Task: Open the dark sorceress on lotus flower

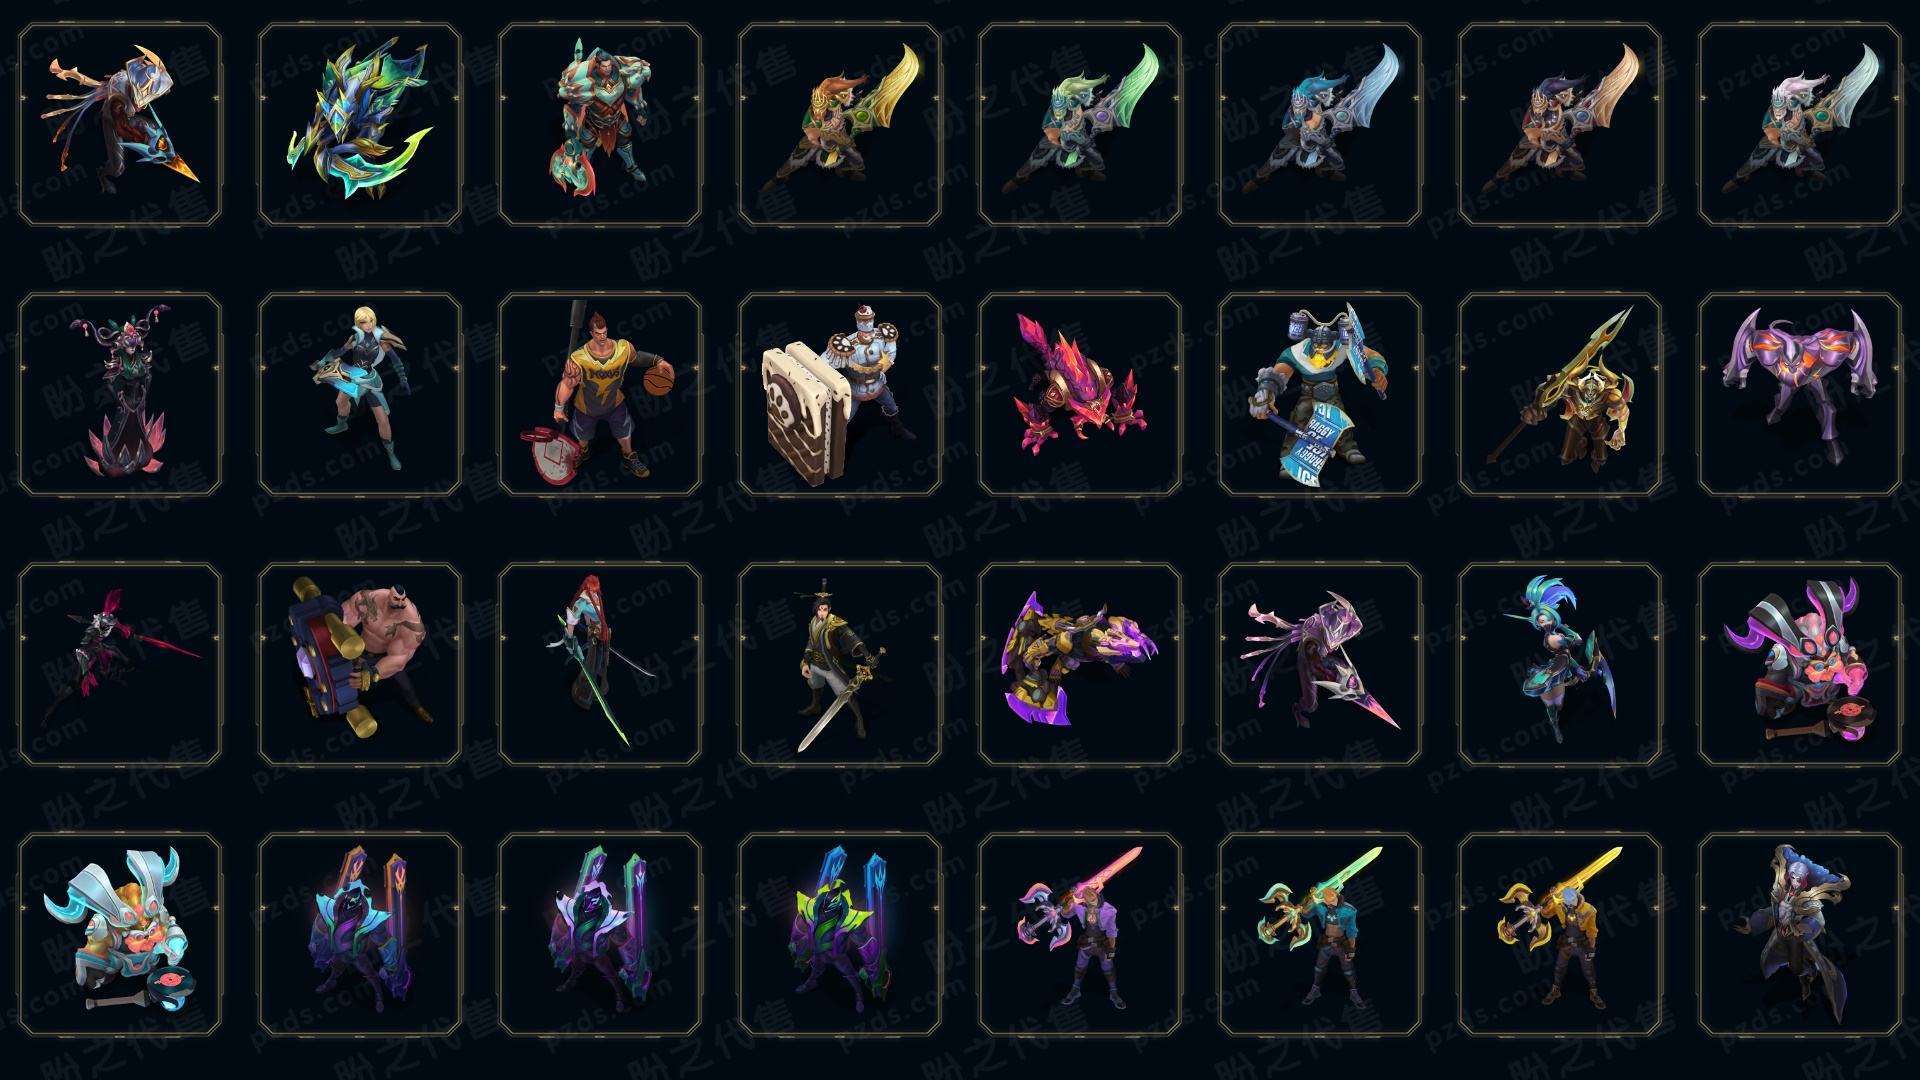Action: pos(120,394)
